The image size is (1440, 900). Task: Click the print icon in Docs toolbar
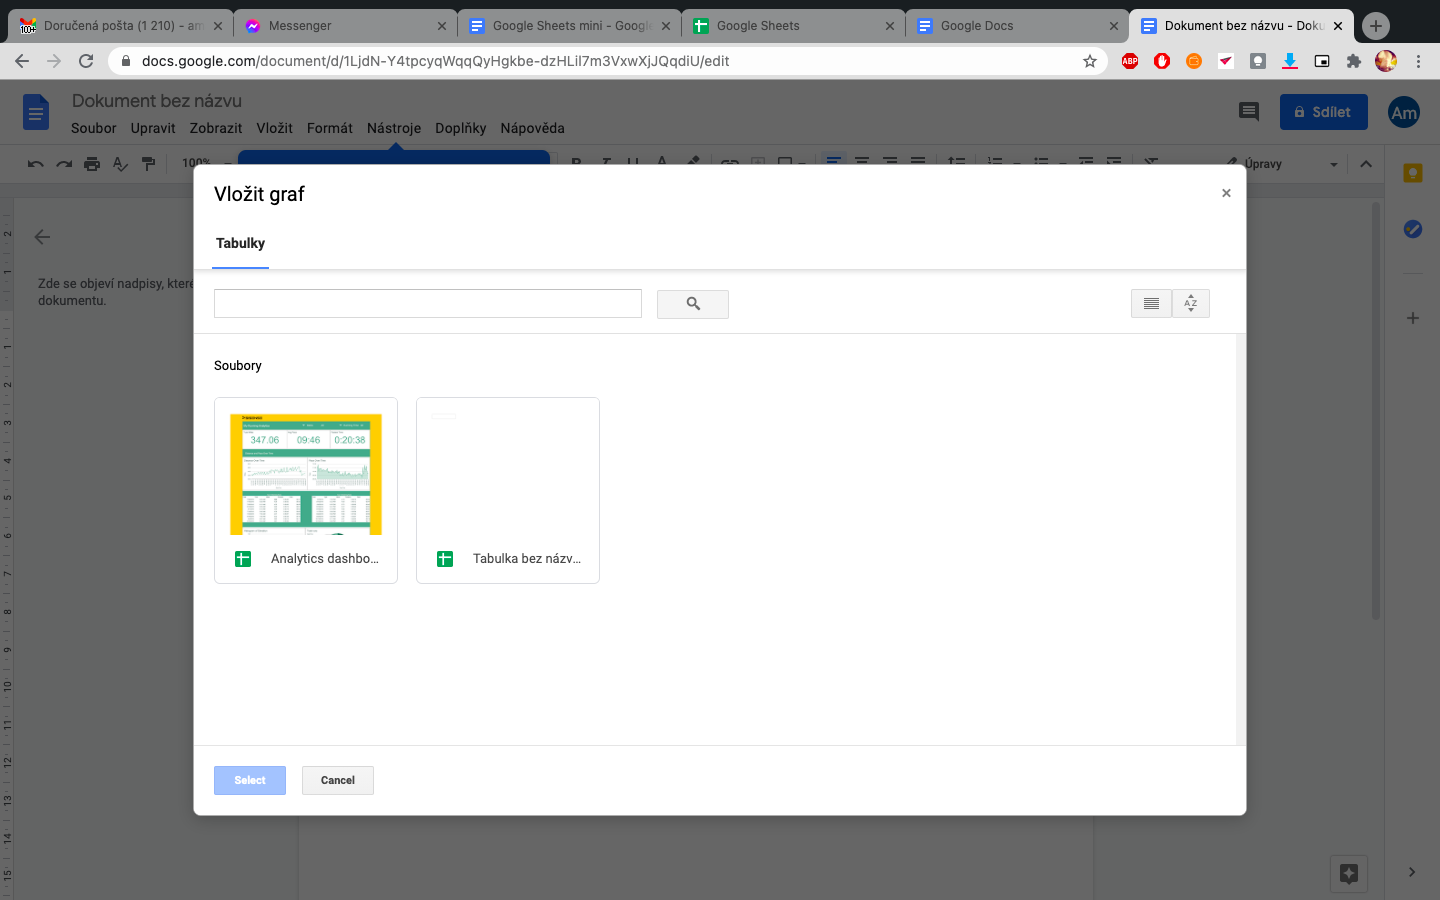coord(92,164)
